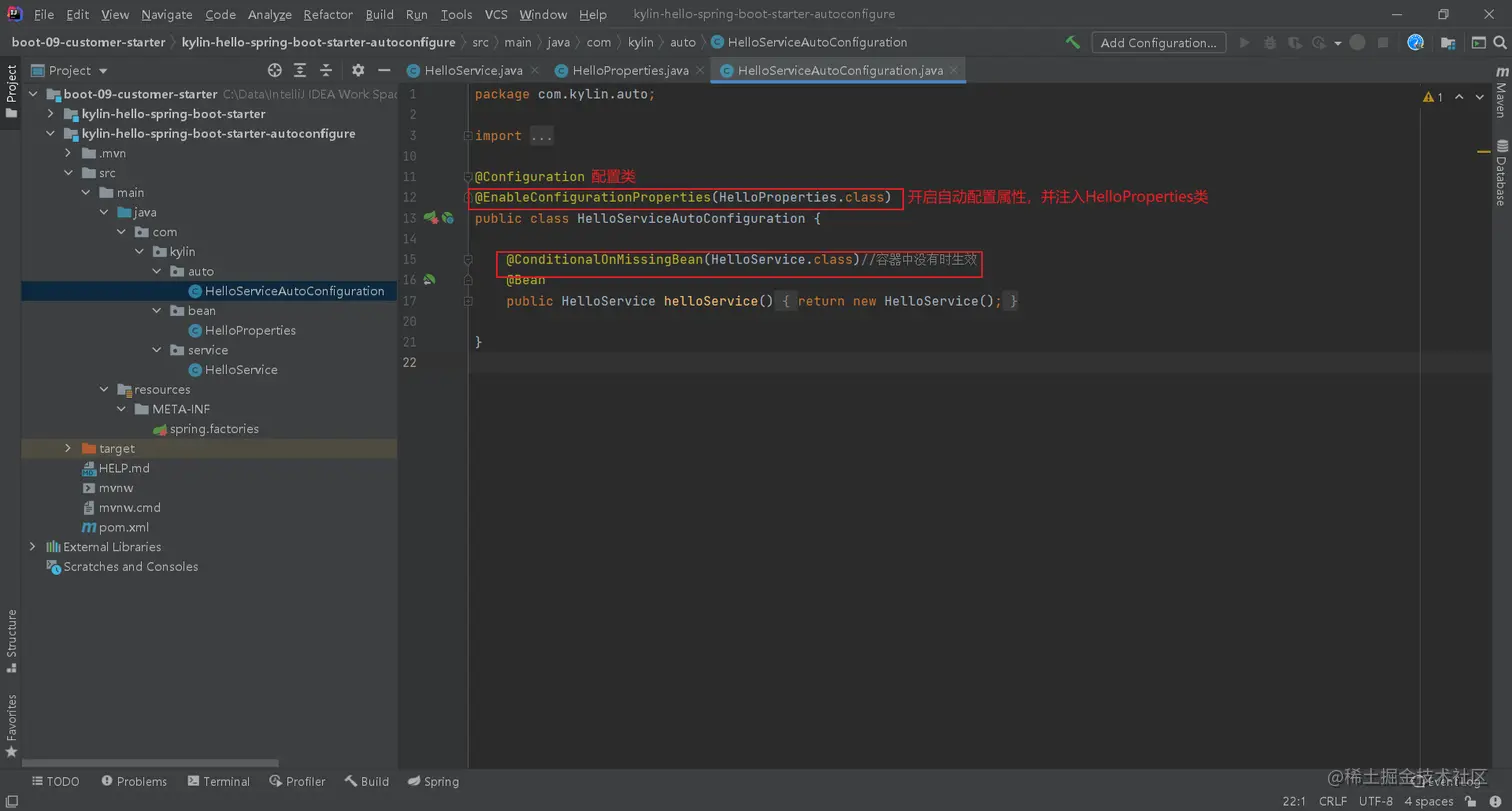The height and width of the screenshot is (811, 1512).
Task: Click the 22:1 caret position indicator
Action: pyautogui.click(x=1293, y=801)
